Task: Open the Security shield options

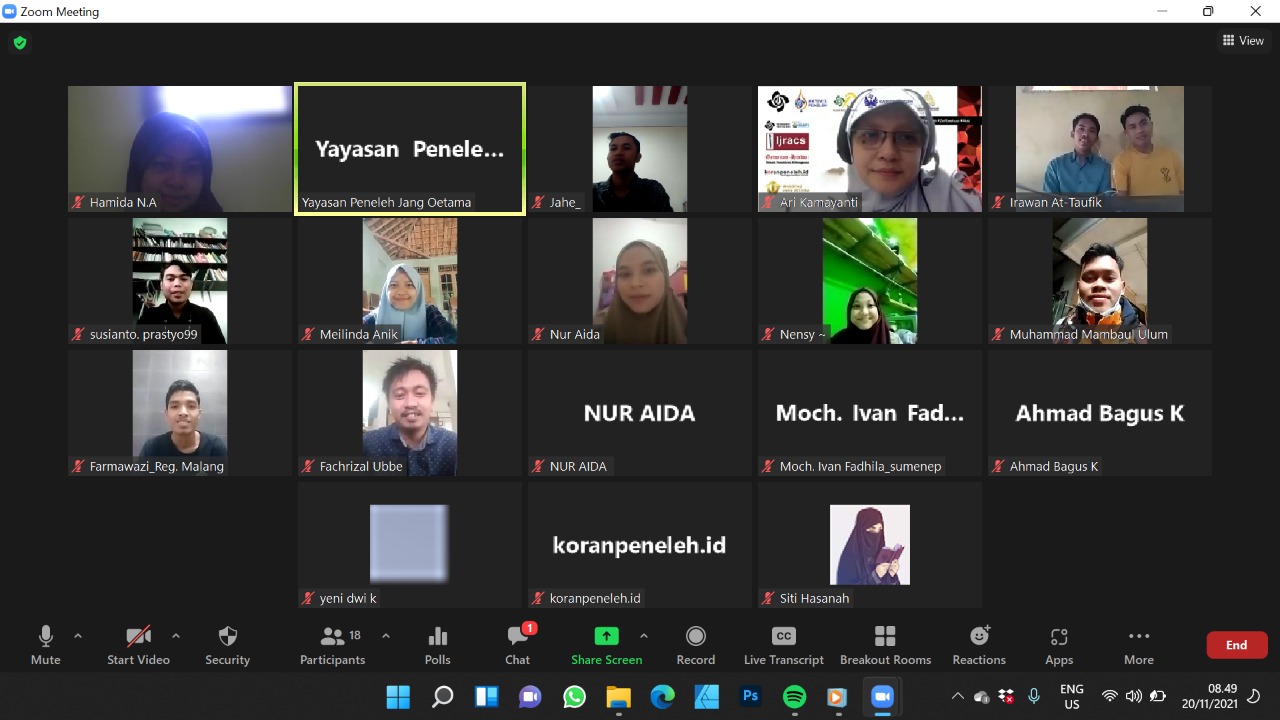Action: click(227, 645)
